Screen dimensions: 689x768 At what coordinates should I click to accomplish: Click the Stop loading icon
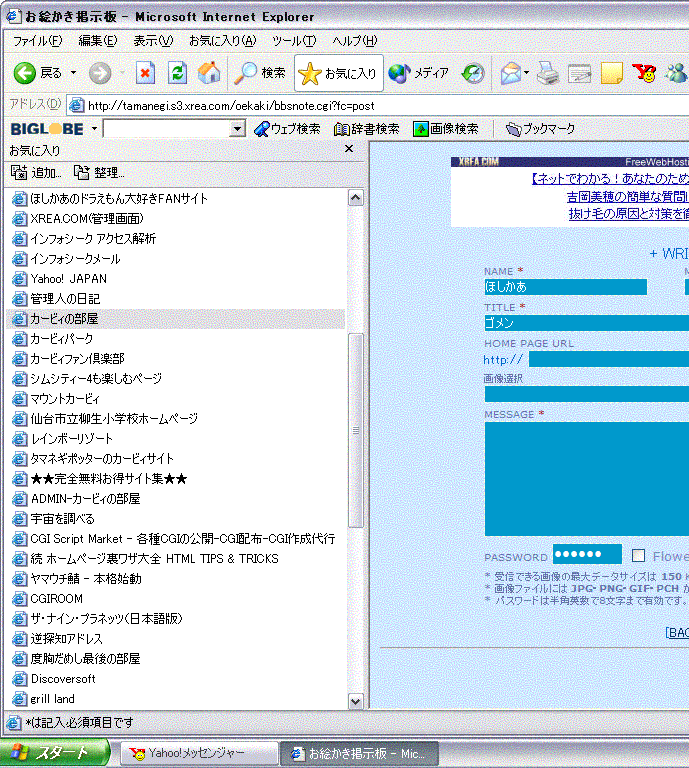(145, 73)
